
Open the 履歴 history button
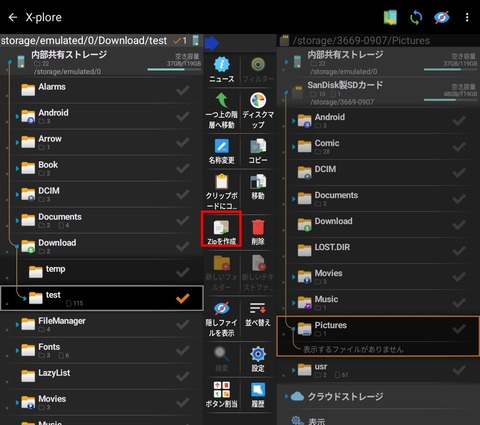258,394
